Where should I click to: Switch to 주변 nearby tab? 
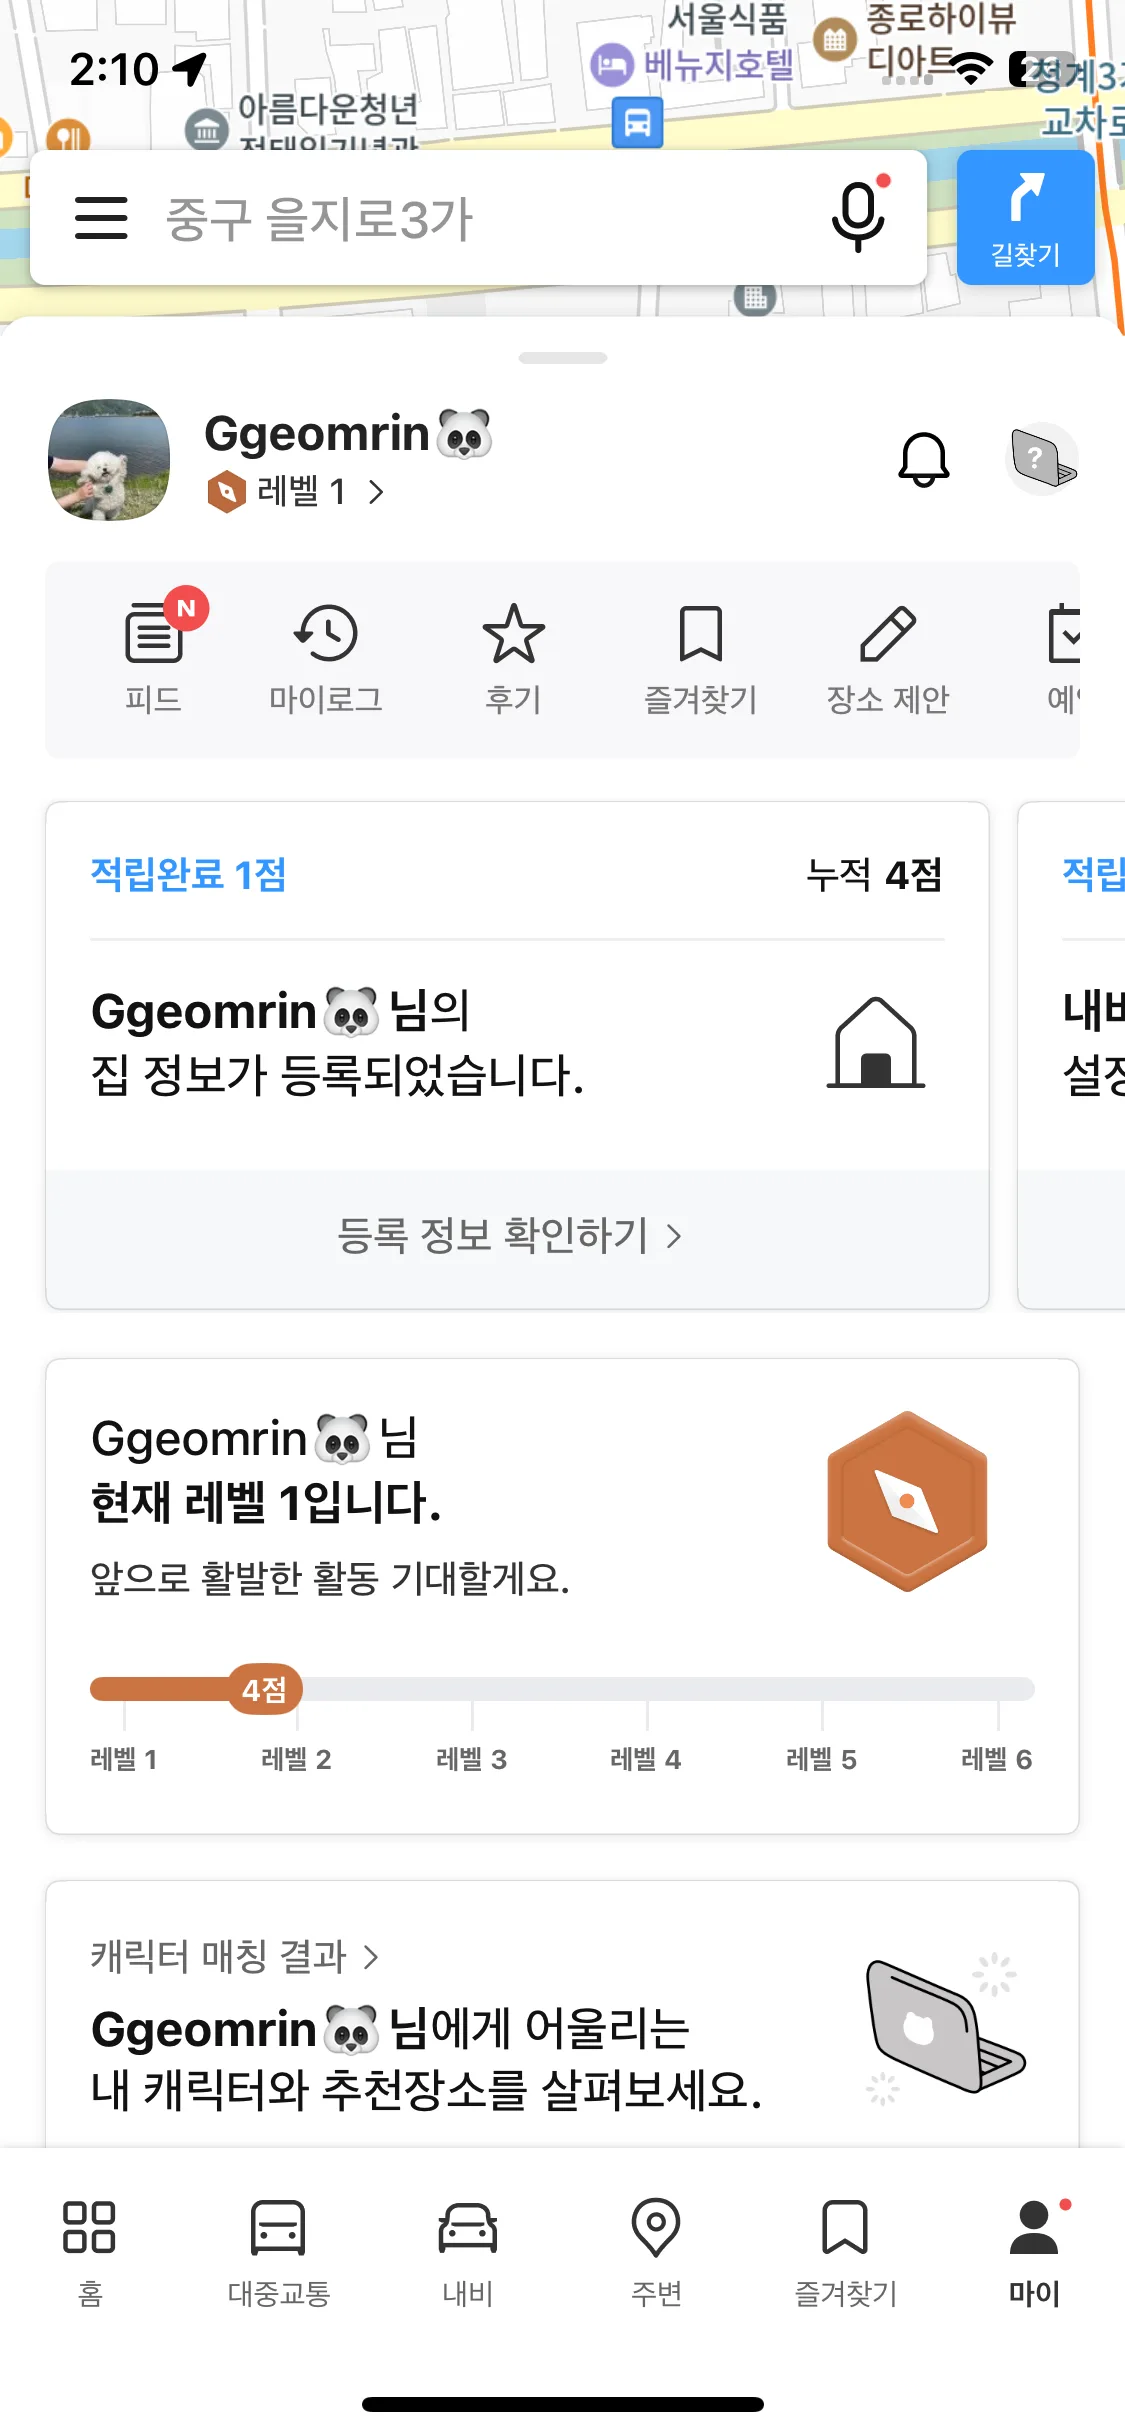click(x=656, y=2252)
